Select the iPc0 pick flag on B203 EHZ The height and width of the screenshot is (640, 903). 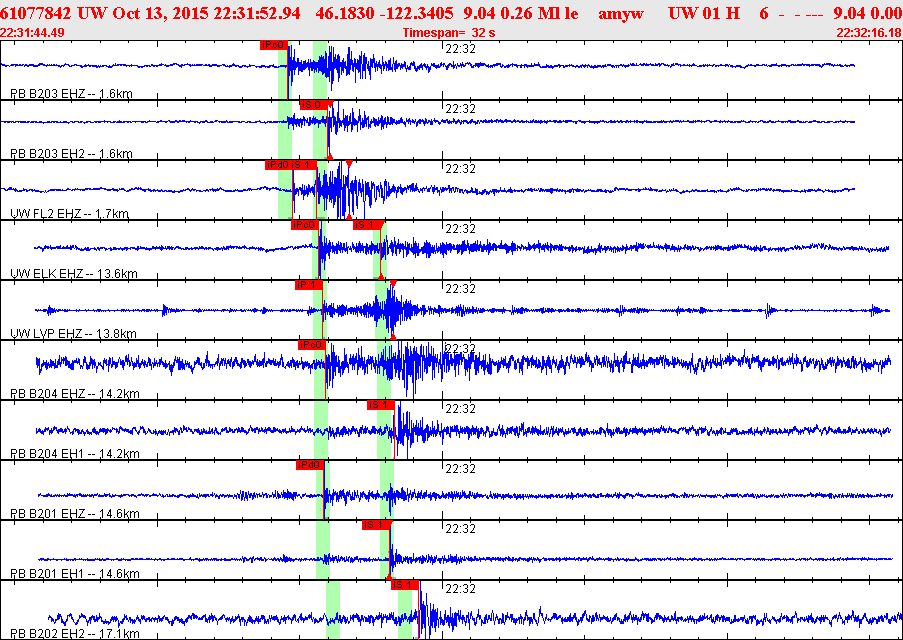[274, 45]
